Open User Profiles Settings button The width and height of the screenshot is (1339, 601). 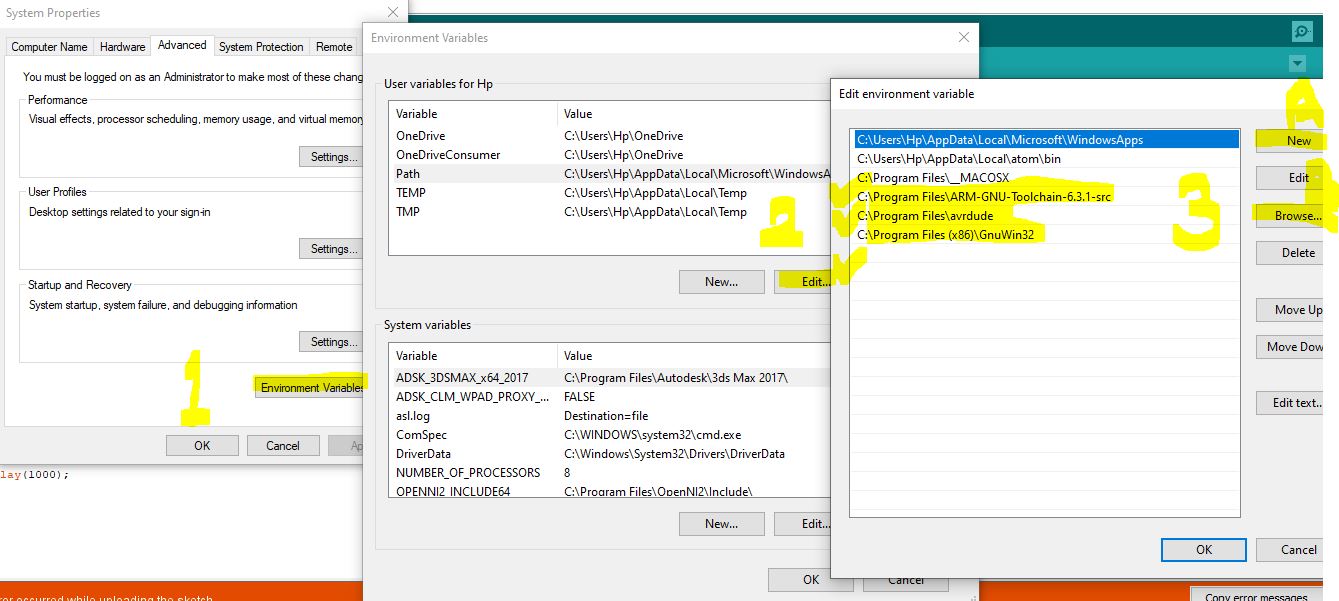(x=333, y=249)
